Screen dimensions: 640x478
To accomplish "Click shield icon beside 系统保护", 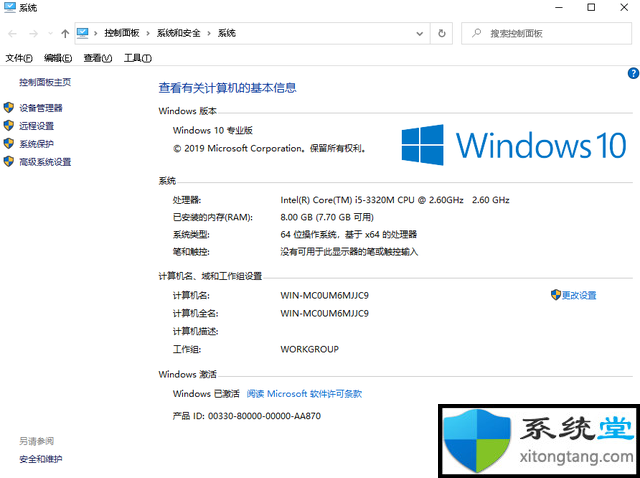I will click(x=9, y=143).
